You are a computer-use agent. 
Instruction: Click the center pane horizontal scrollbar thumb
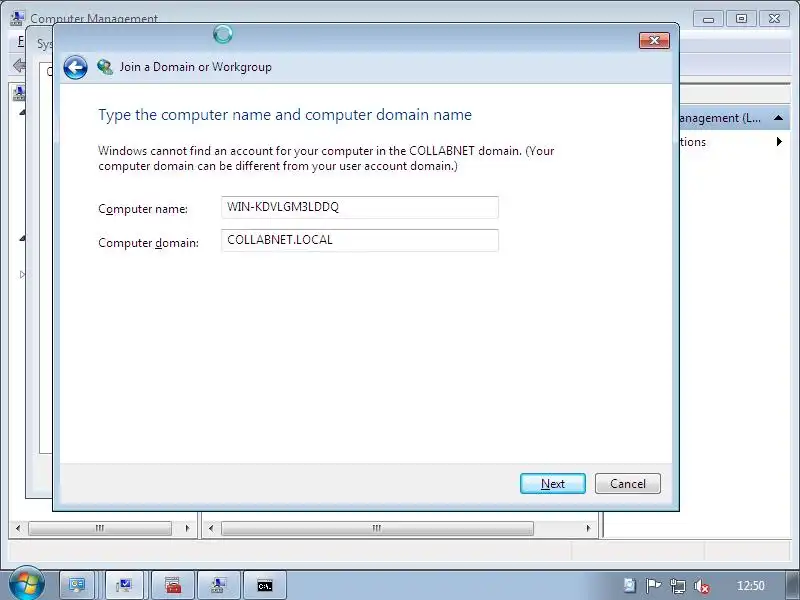(377, 528)
